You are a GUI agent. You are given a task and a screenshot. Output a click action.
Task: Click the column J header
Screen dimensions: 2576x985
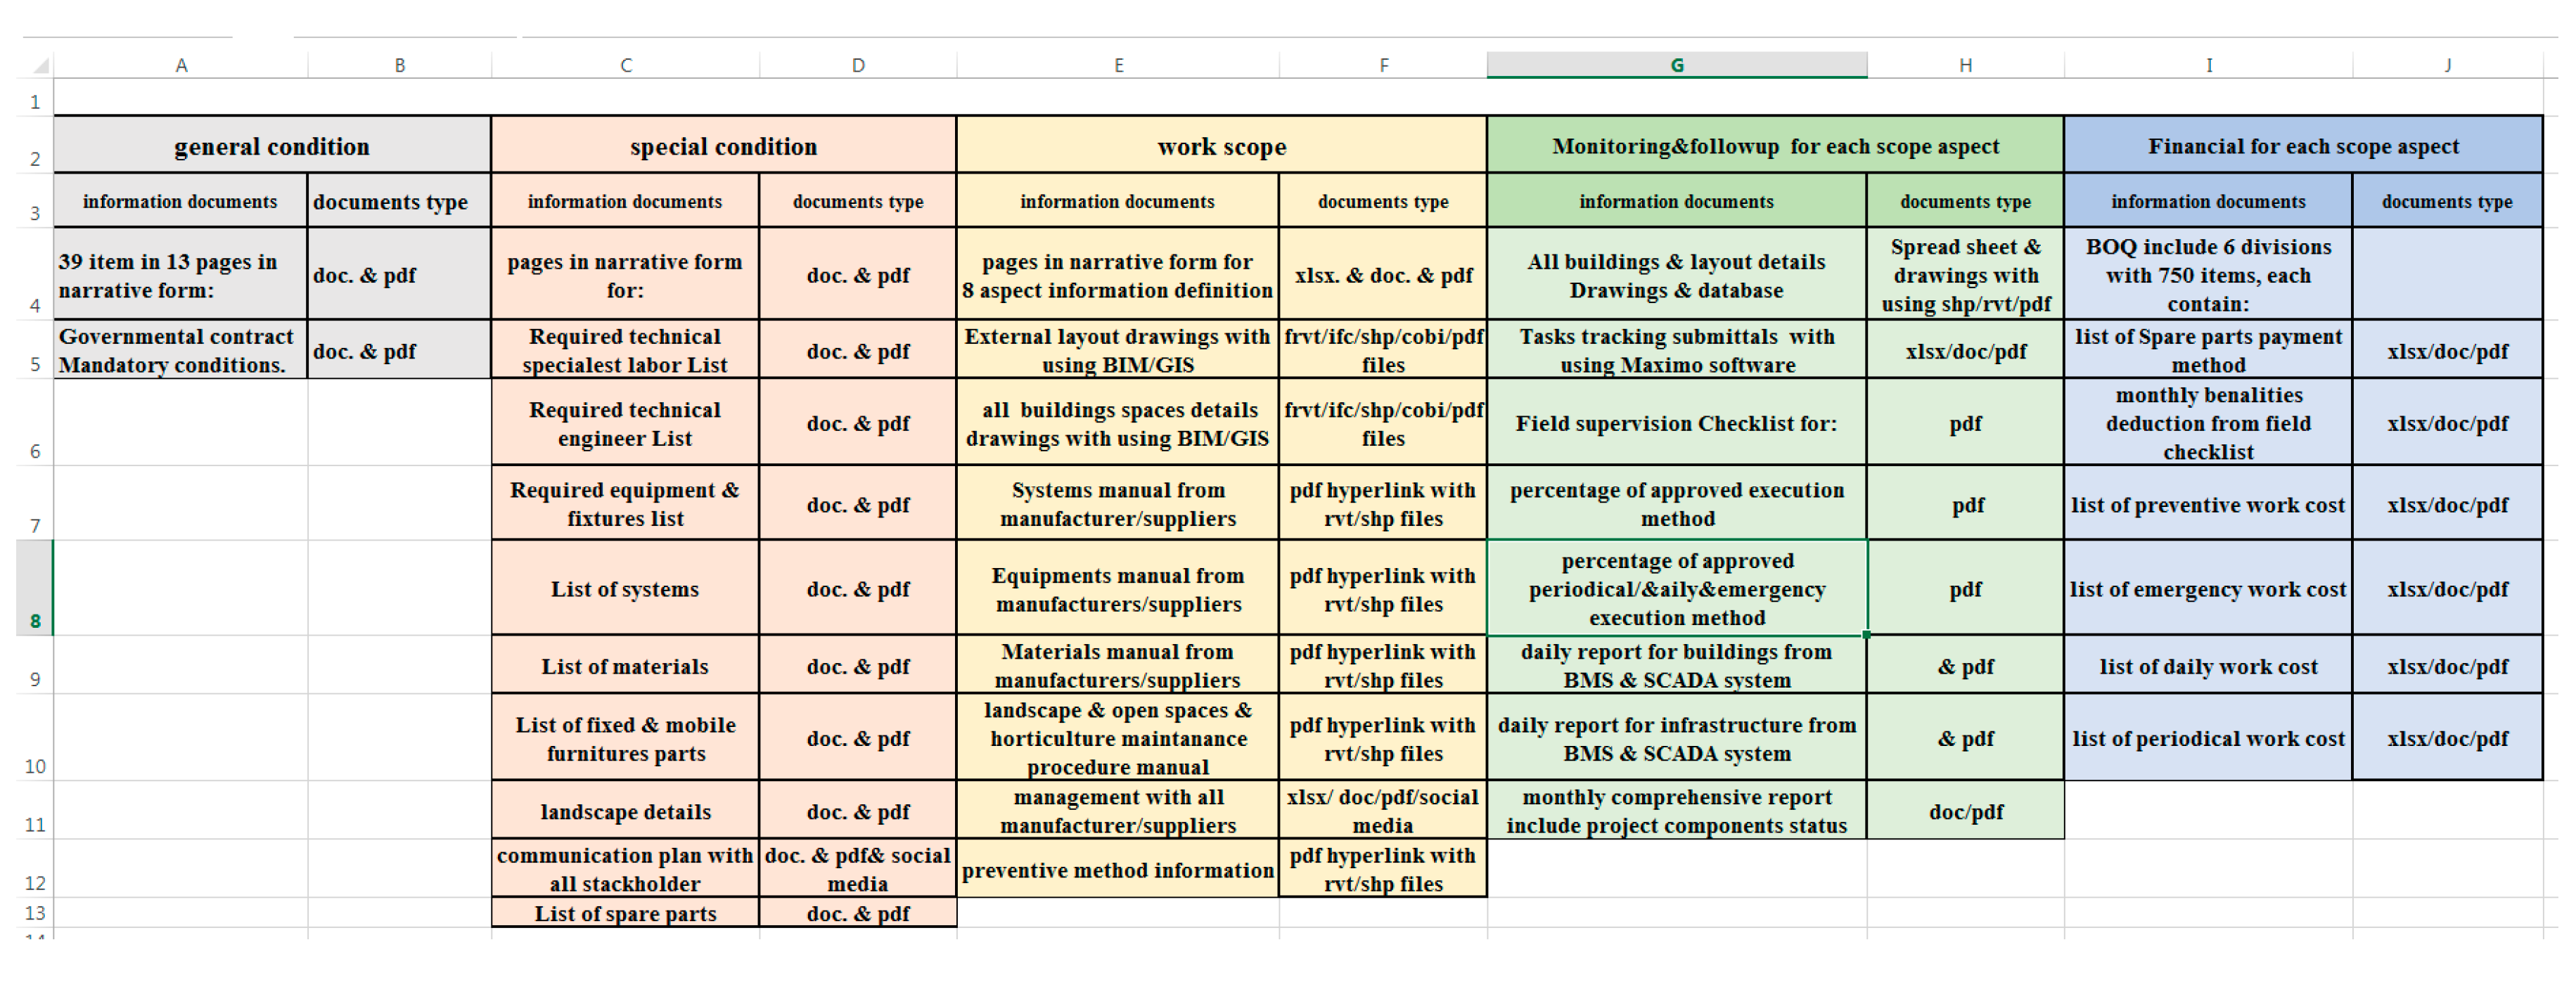pos(2447,65)
